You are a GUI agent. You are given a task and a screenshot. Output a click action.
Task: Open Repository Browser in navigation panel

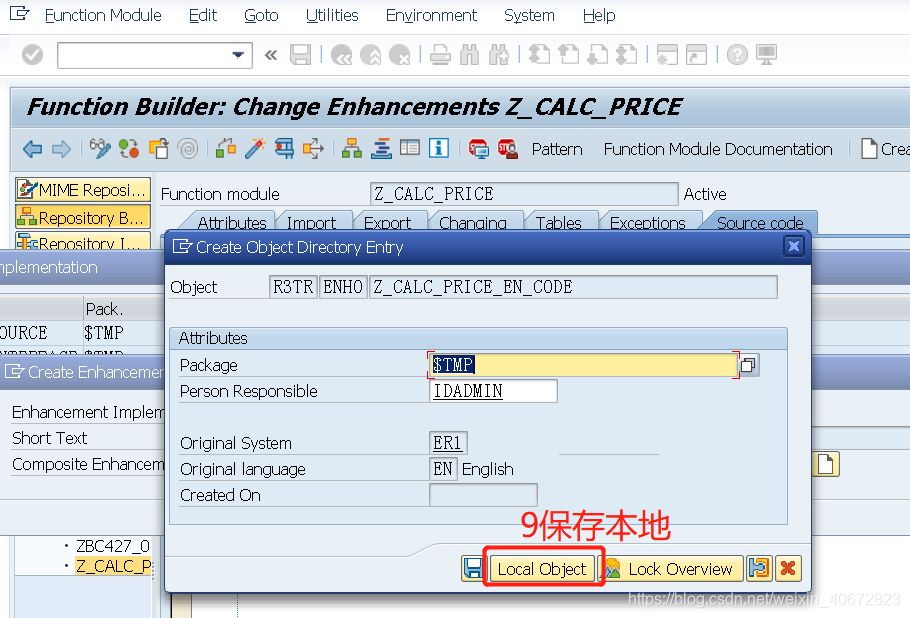point(83,217)
